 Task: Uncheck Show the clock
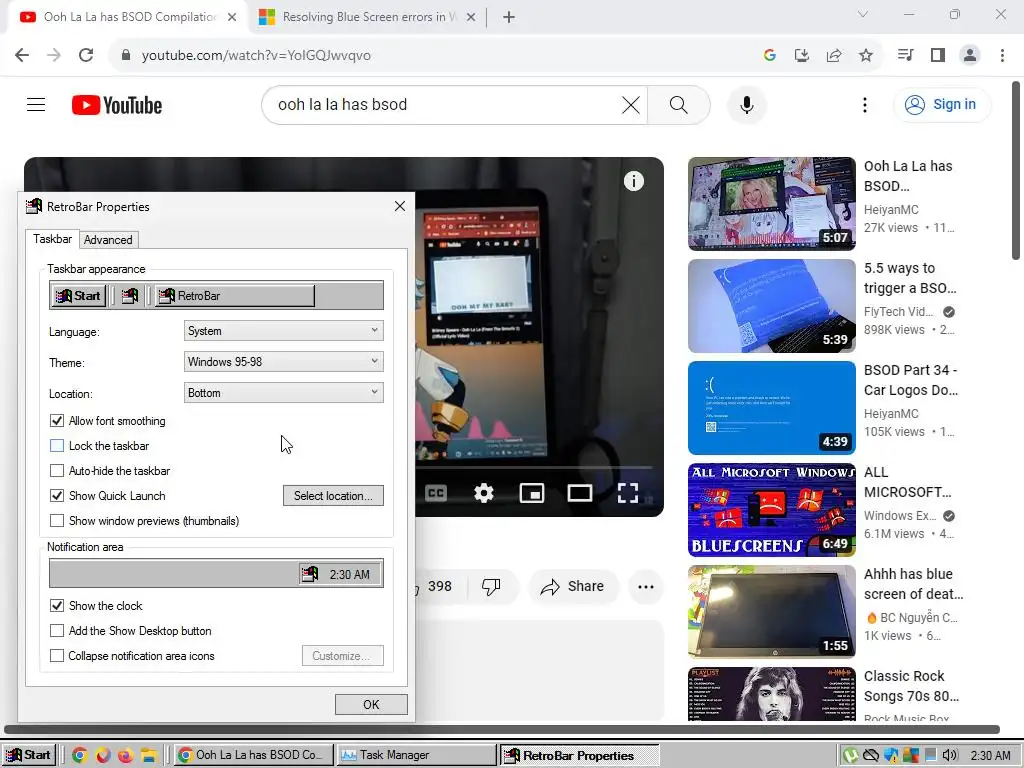pos(57,605)
